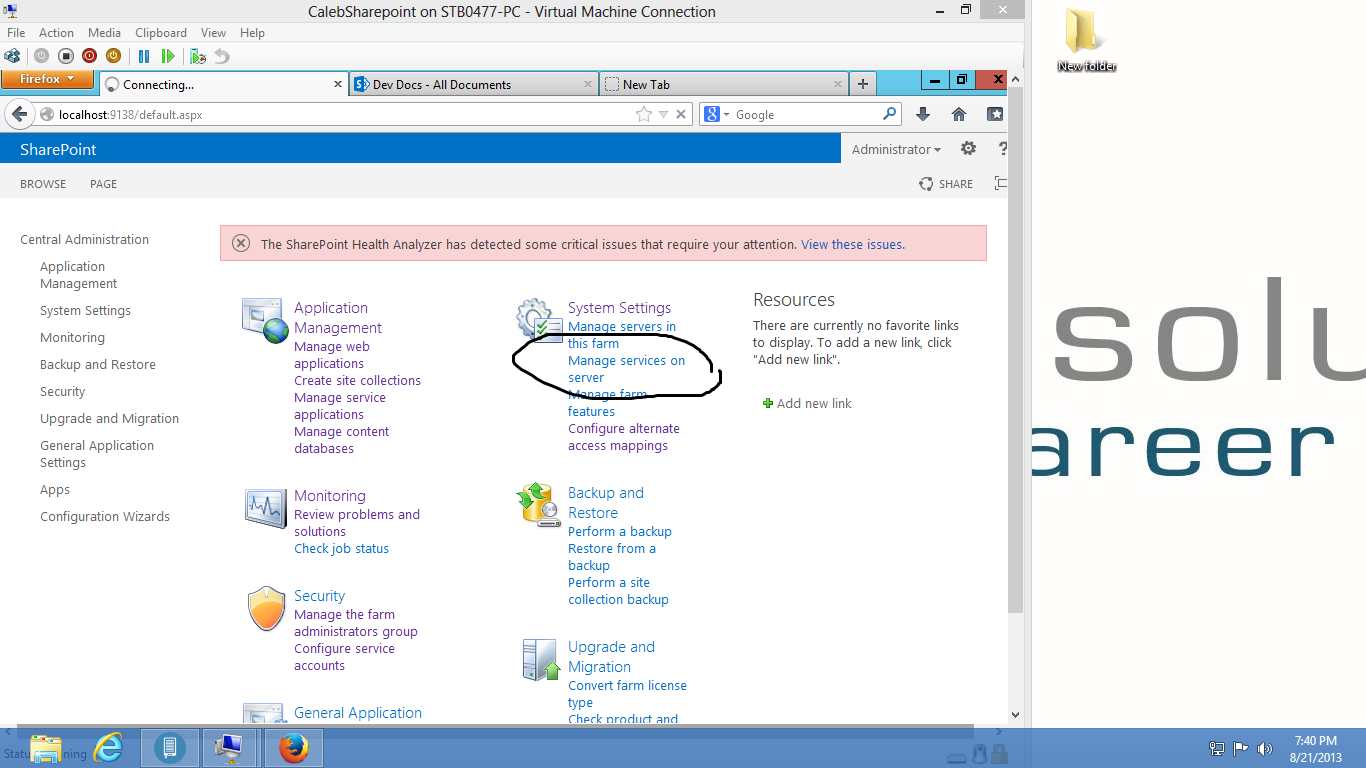The width and height of the screenshot is (1366, 768).
Task: Open the VM Action menu
Action: [56, 33]
